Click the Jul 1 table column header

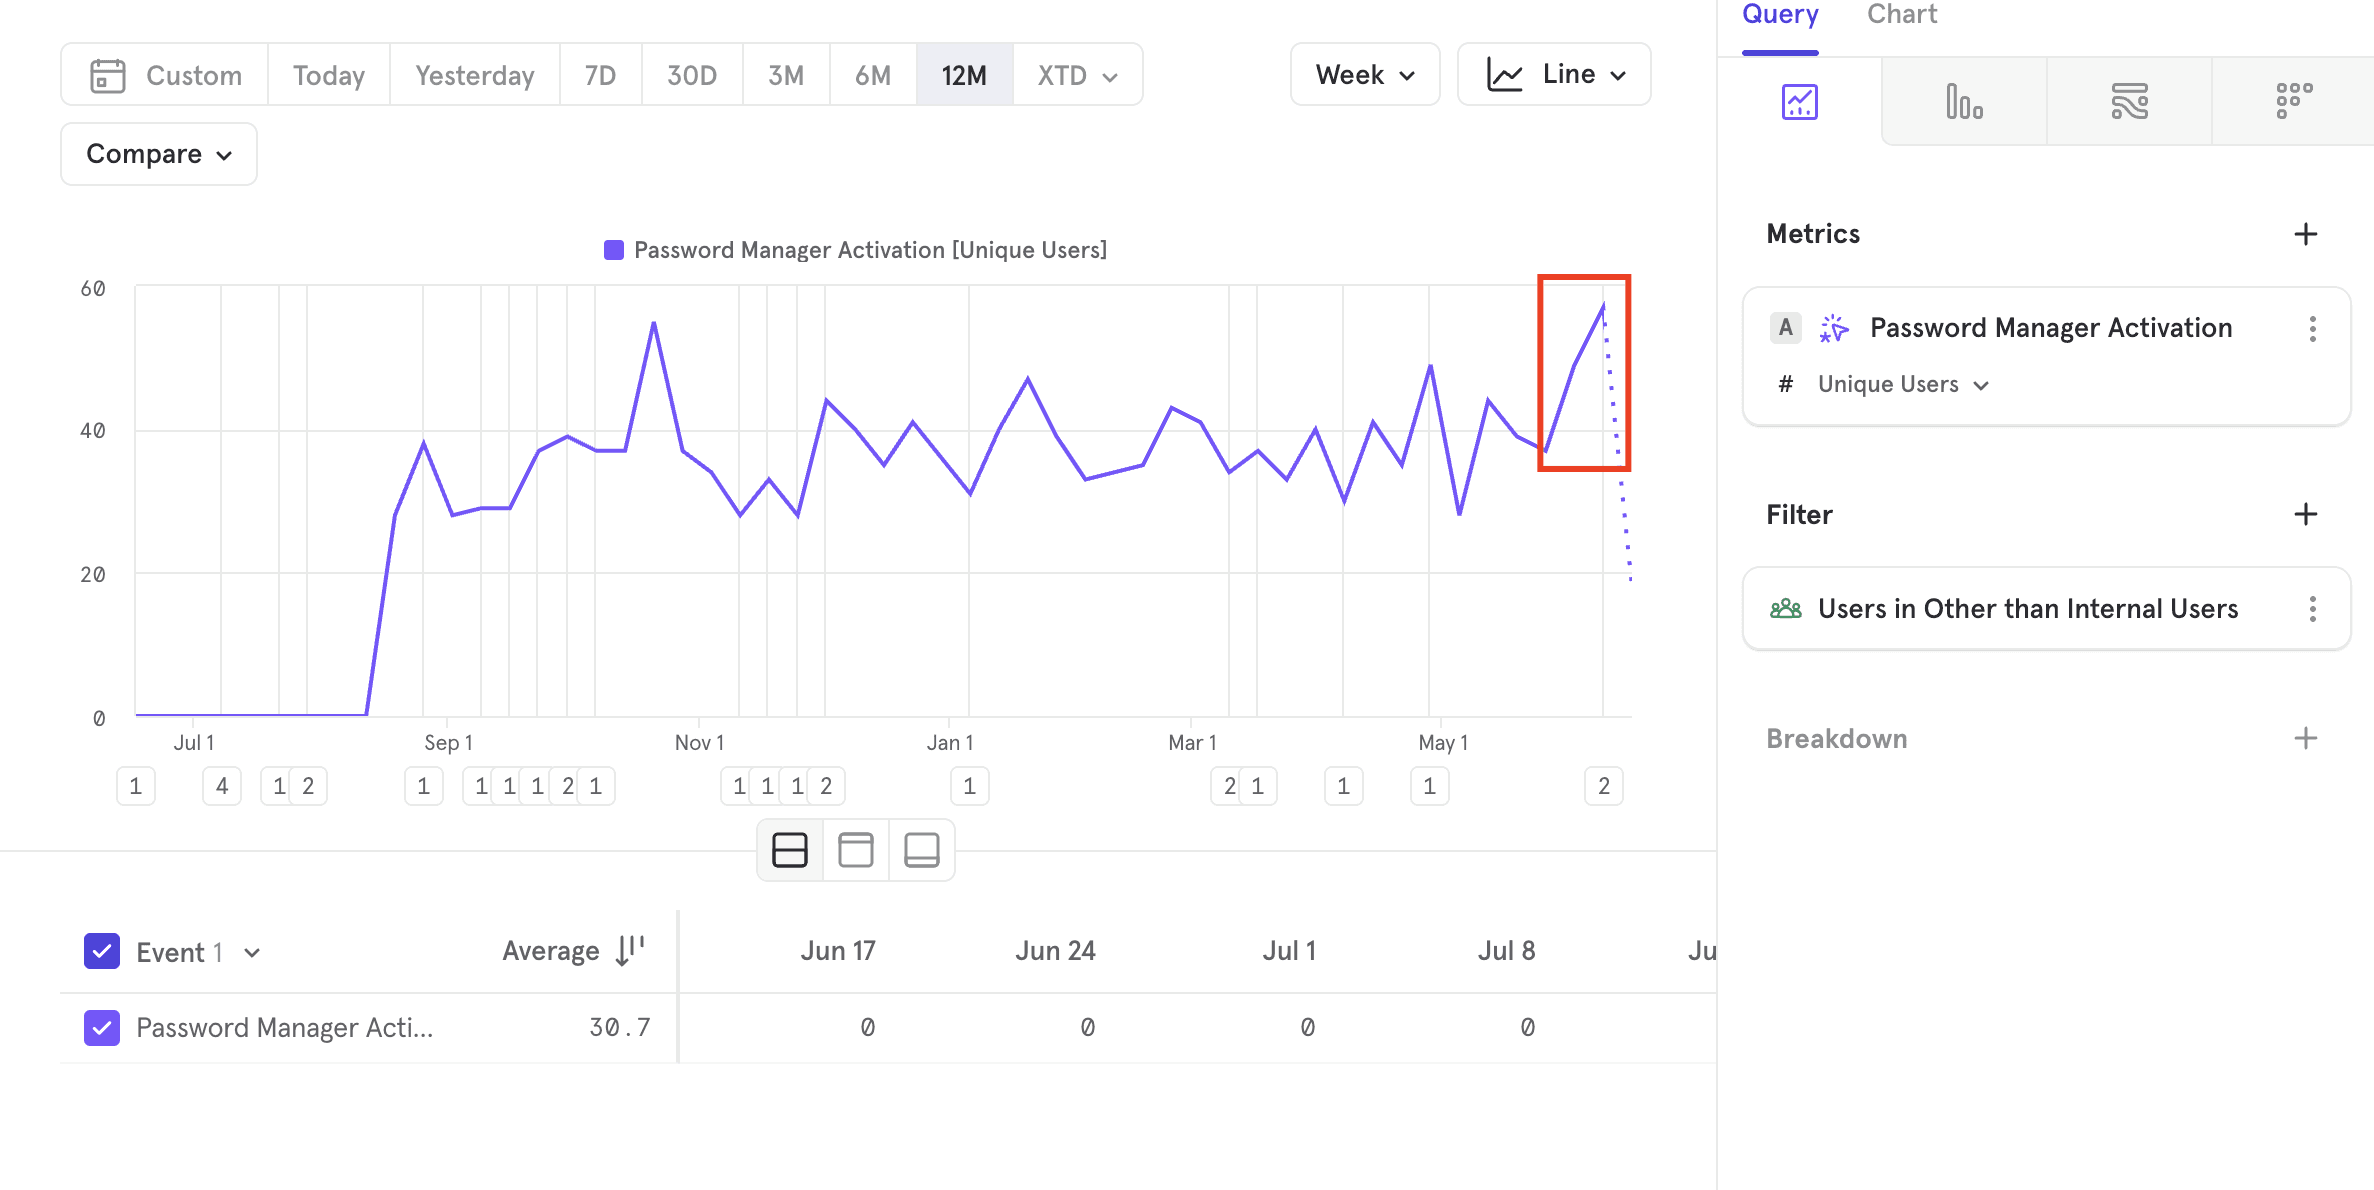1289,951
